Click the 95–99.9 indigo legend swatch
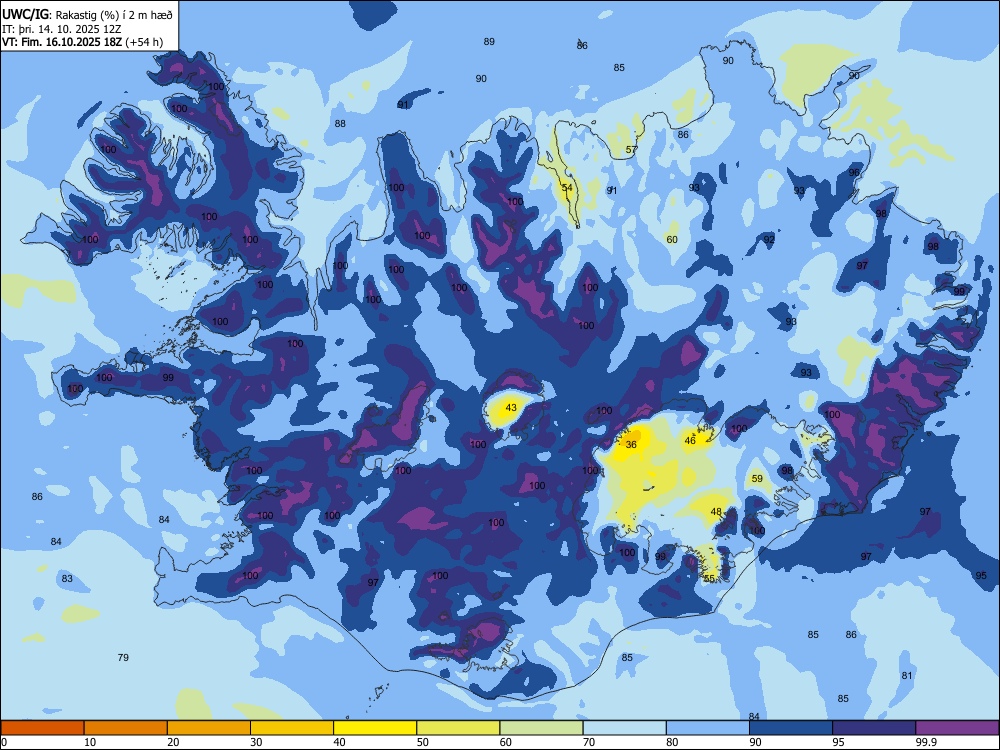Image resolution: width=1000 pixels, height=750 pixels. [874, 728]
